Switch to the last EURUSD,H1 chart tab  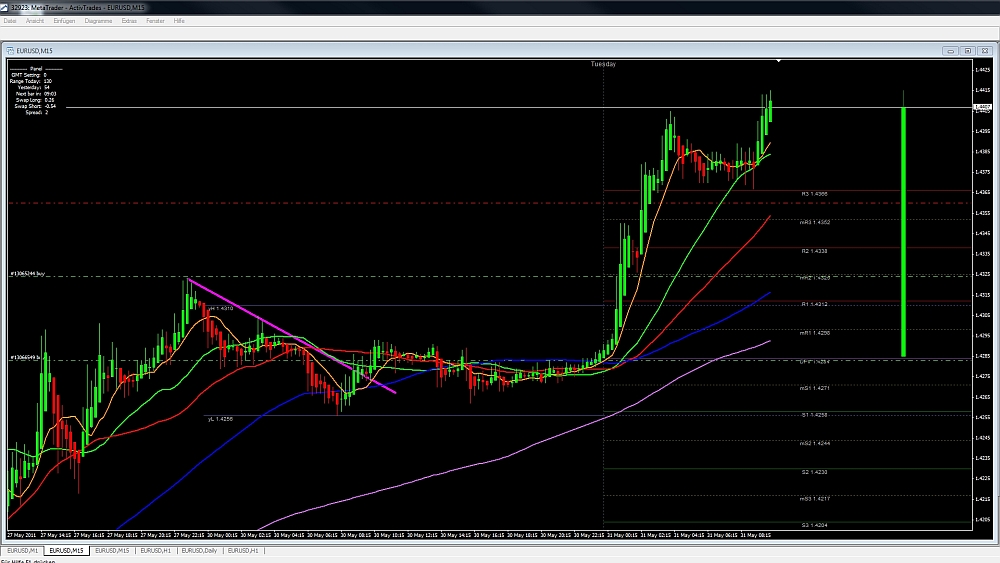point(243,550)
